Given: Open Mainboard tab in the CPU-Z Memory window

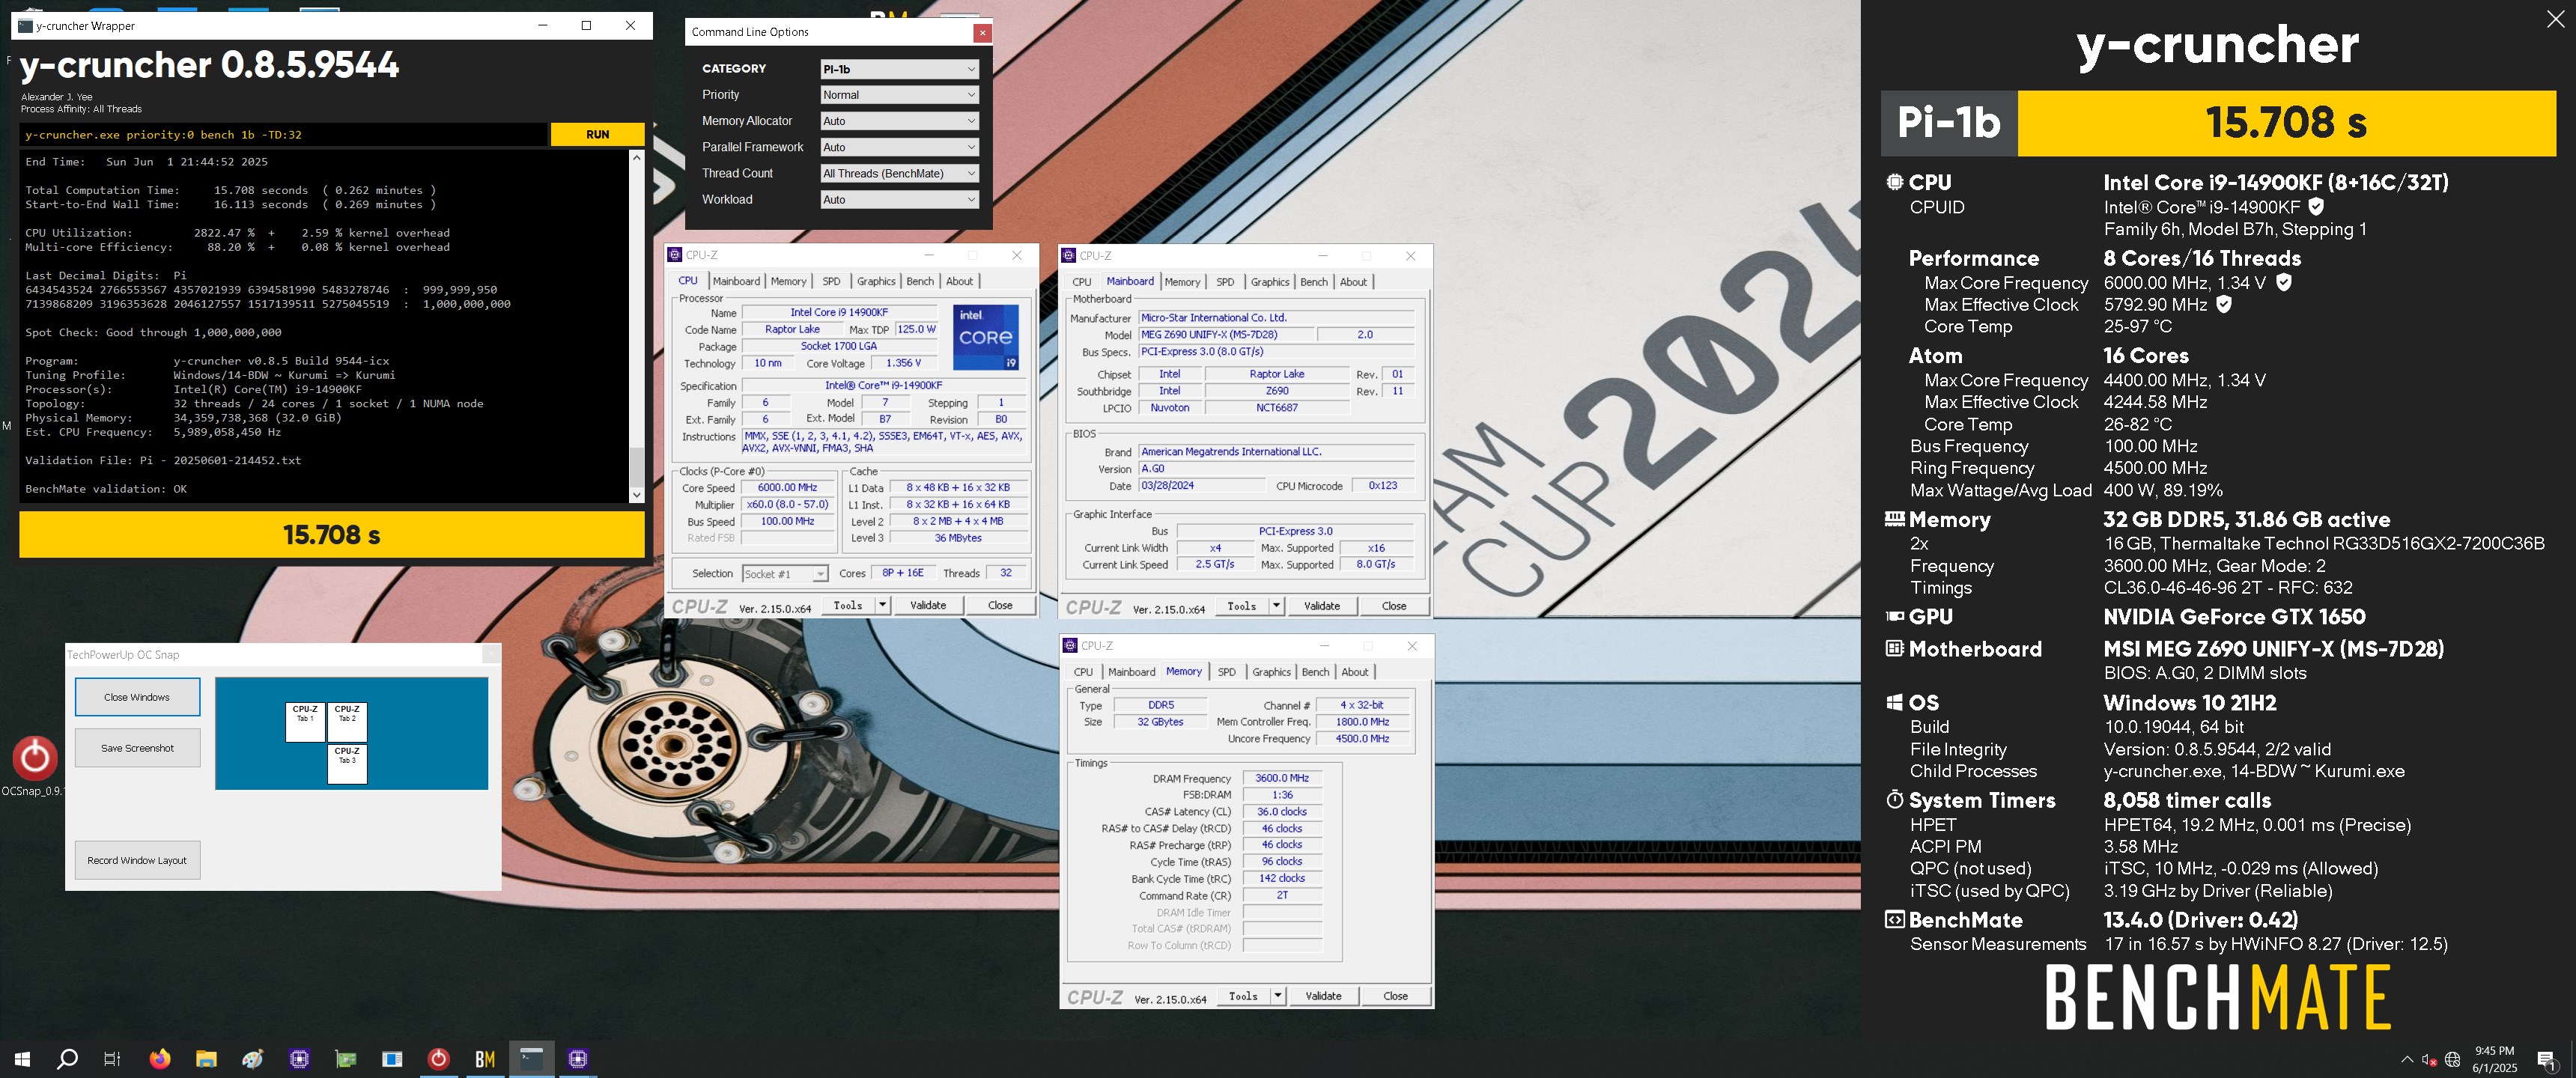Looking at the screenshot, I should pos(1131,672).
